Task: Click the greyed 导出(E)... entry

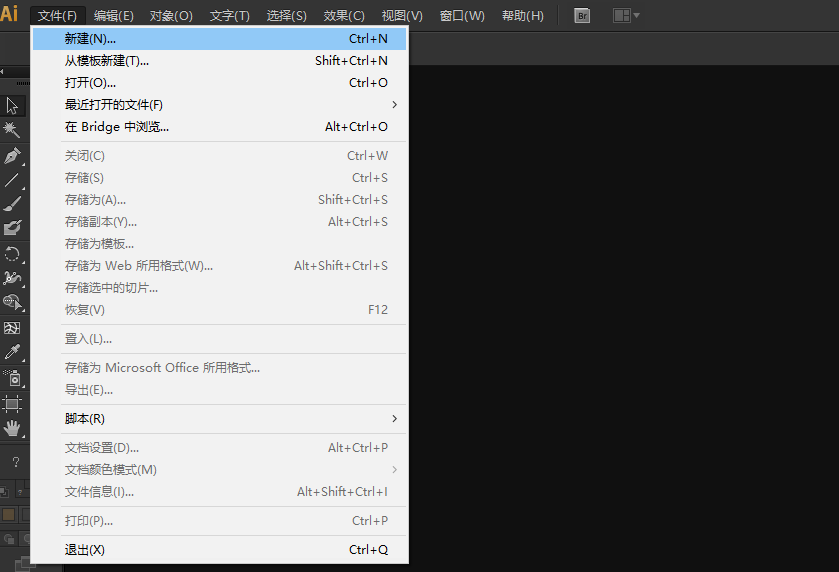Action: 219,390
